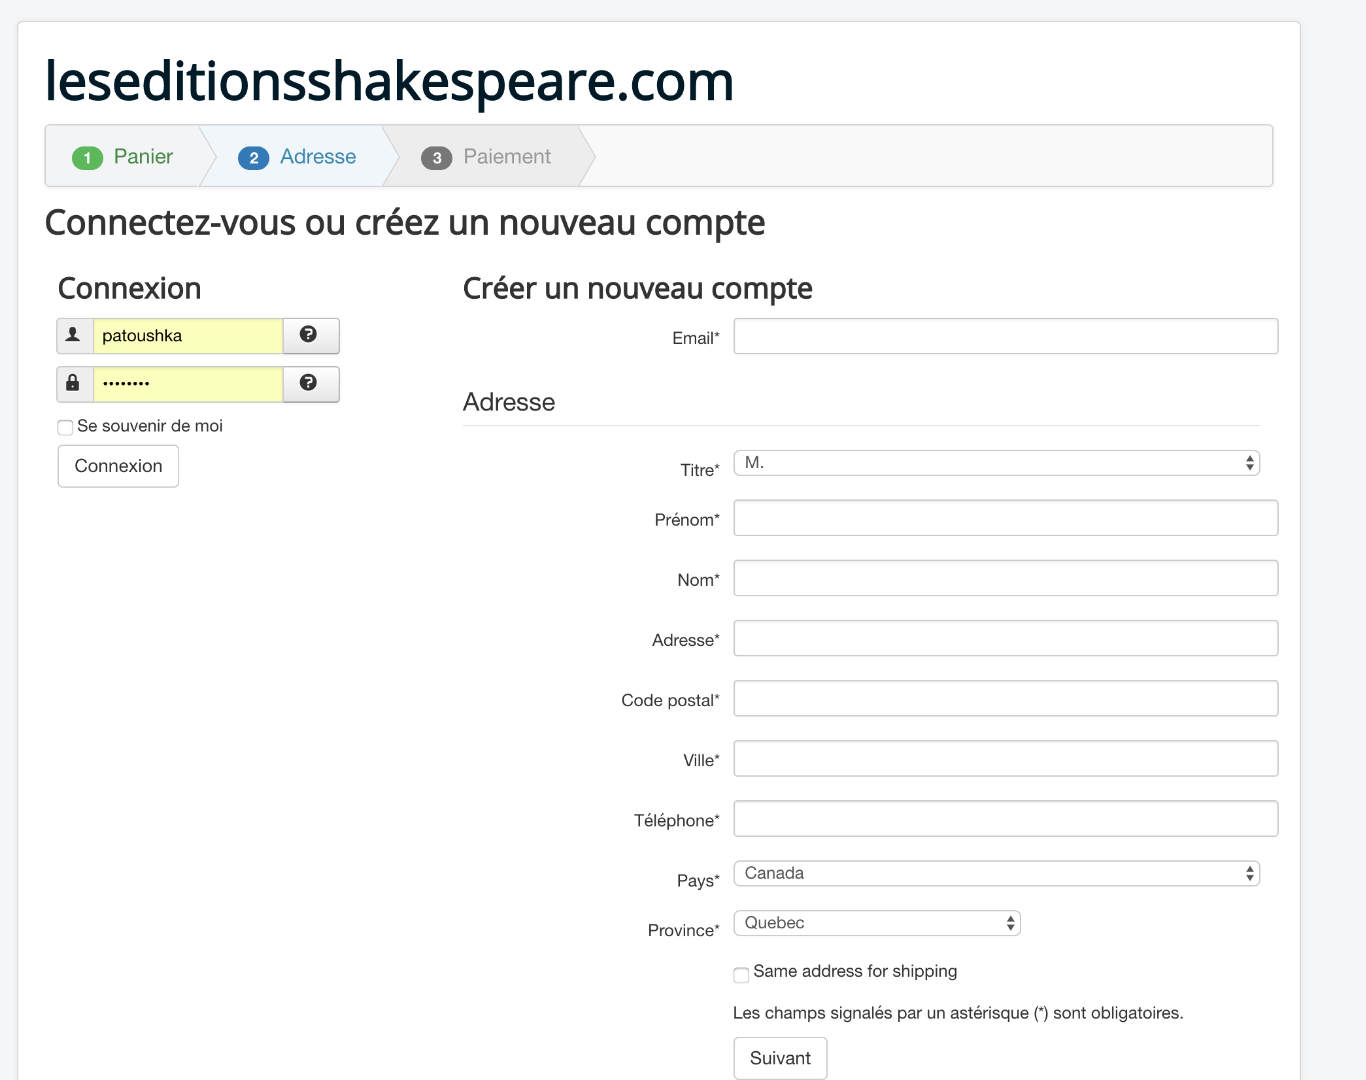Select the Paiement step tab
The image size is (1366, 1080).
[506, 157]
